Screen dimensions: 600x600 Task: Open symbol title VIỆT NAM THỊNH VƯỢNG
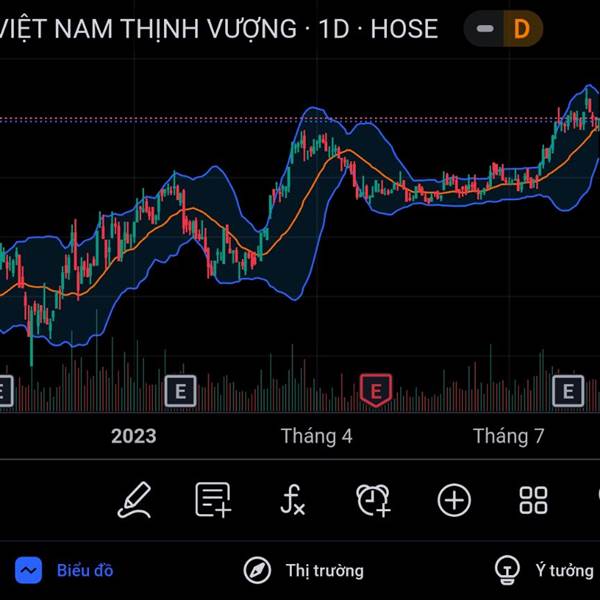point(148,29)
